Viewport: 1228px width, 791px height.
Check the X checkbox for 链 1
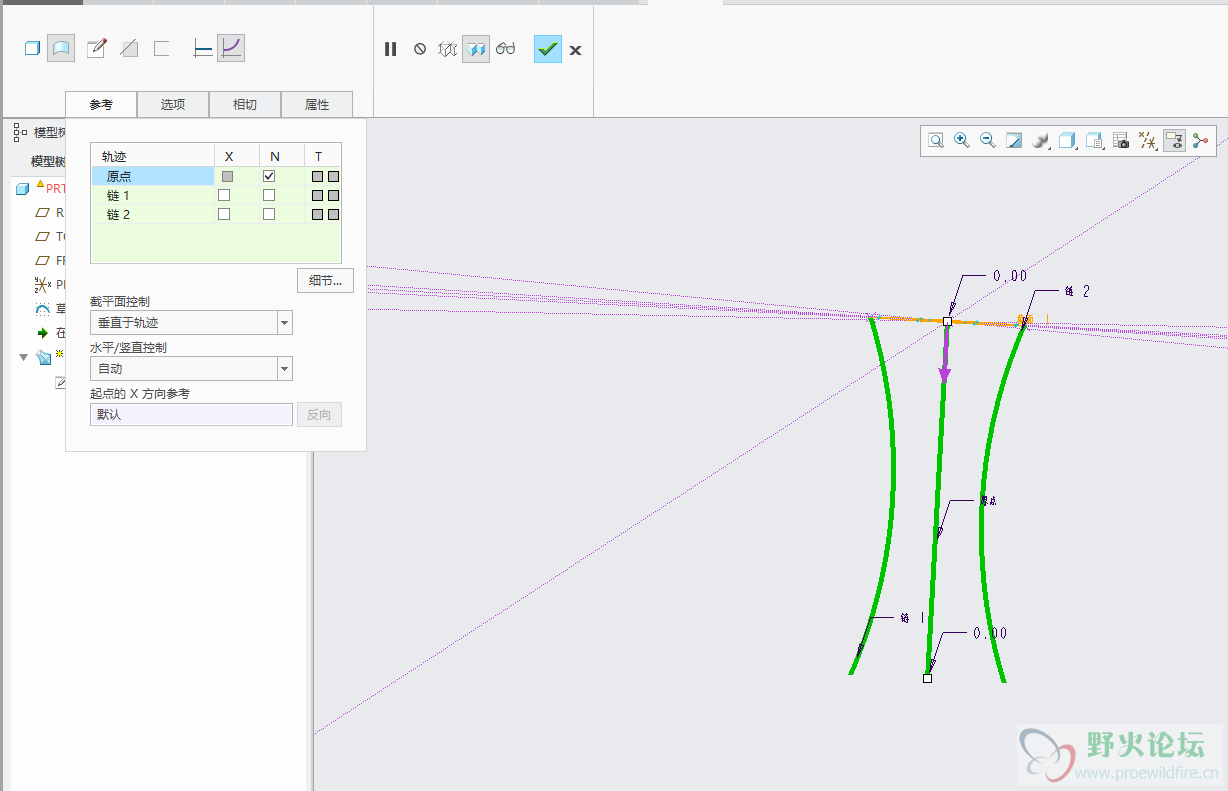224,195
